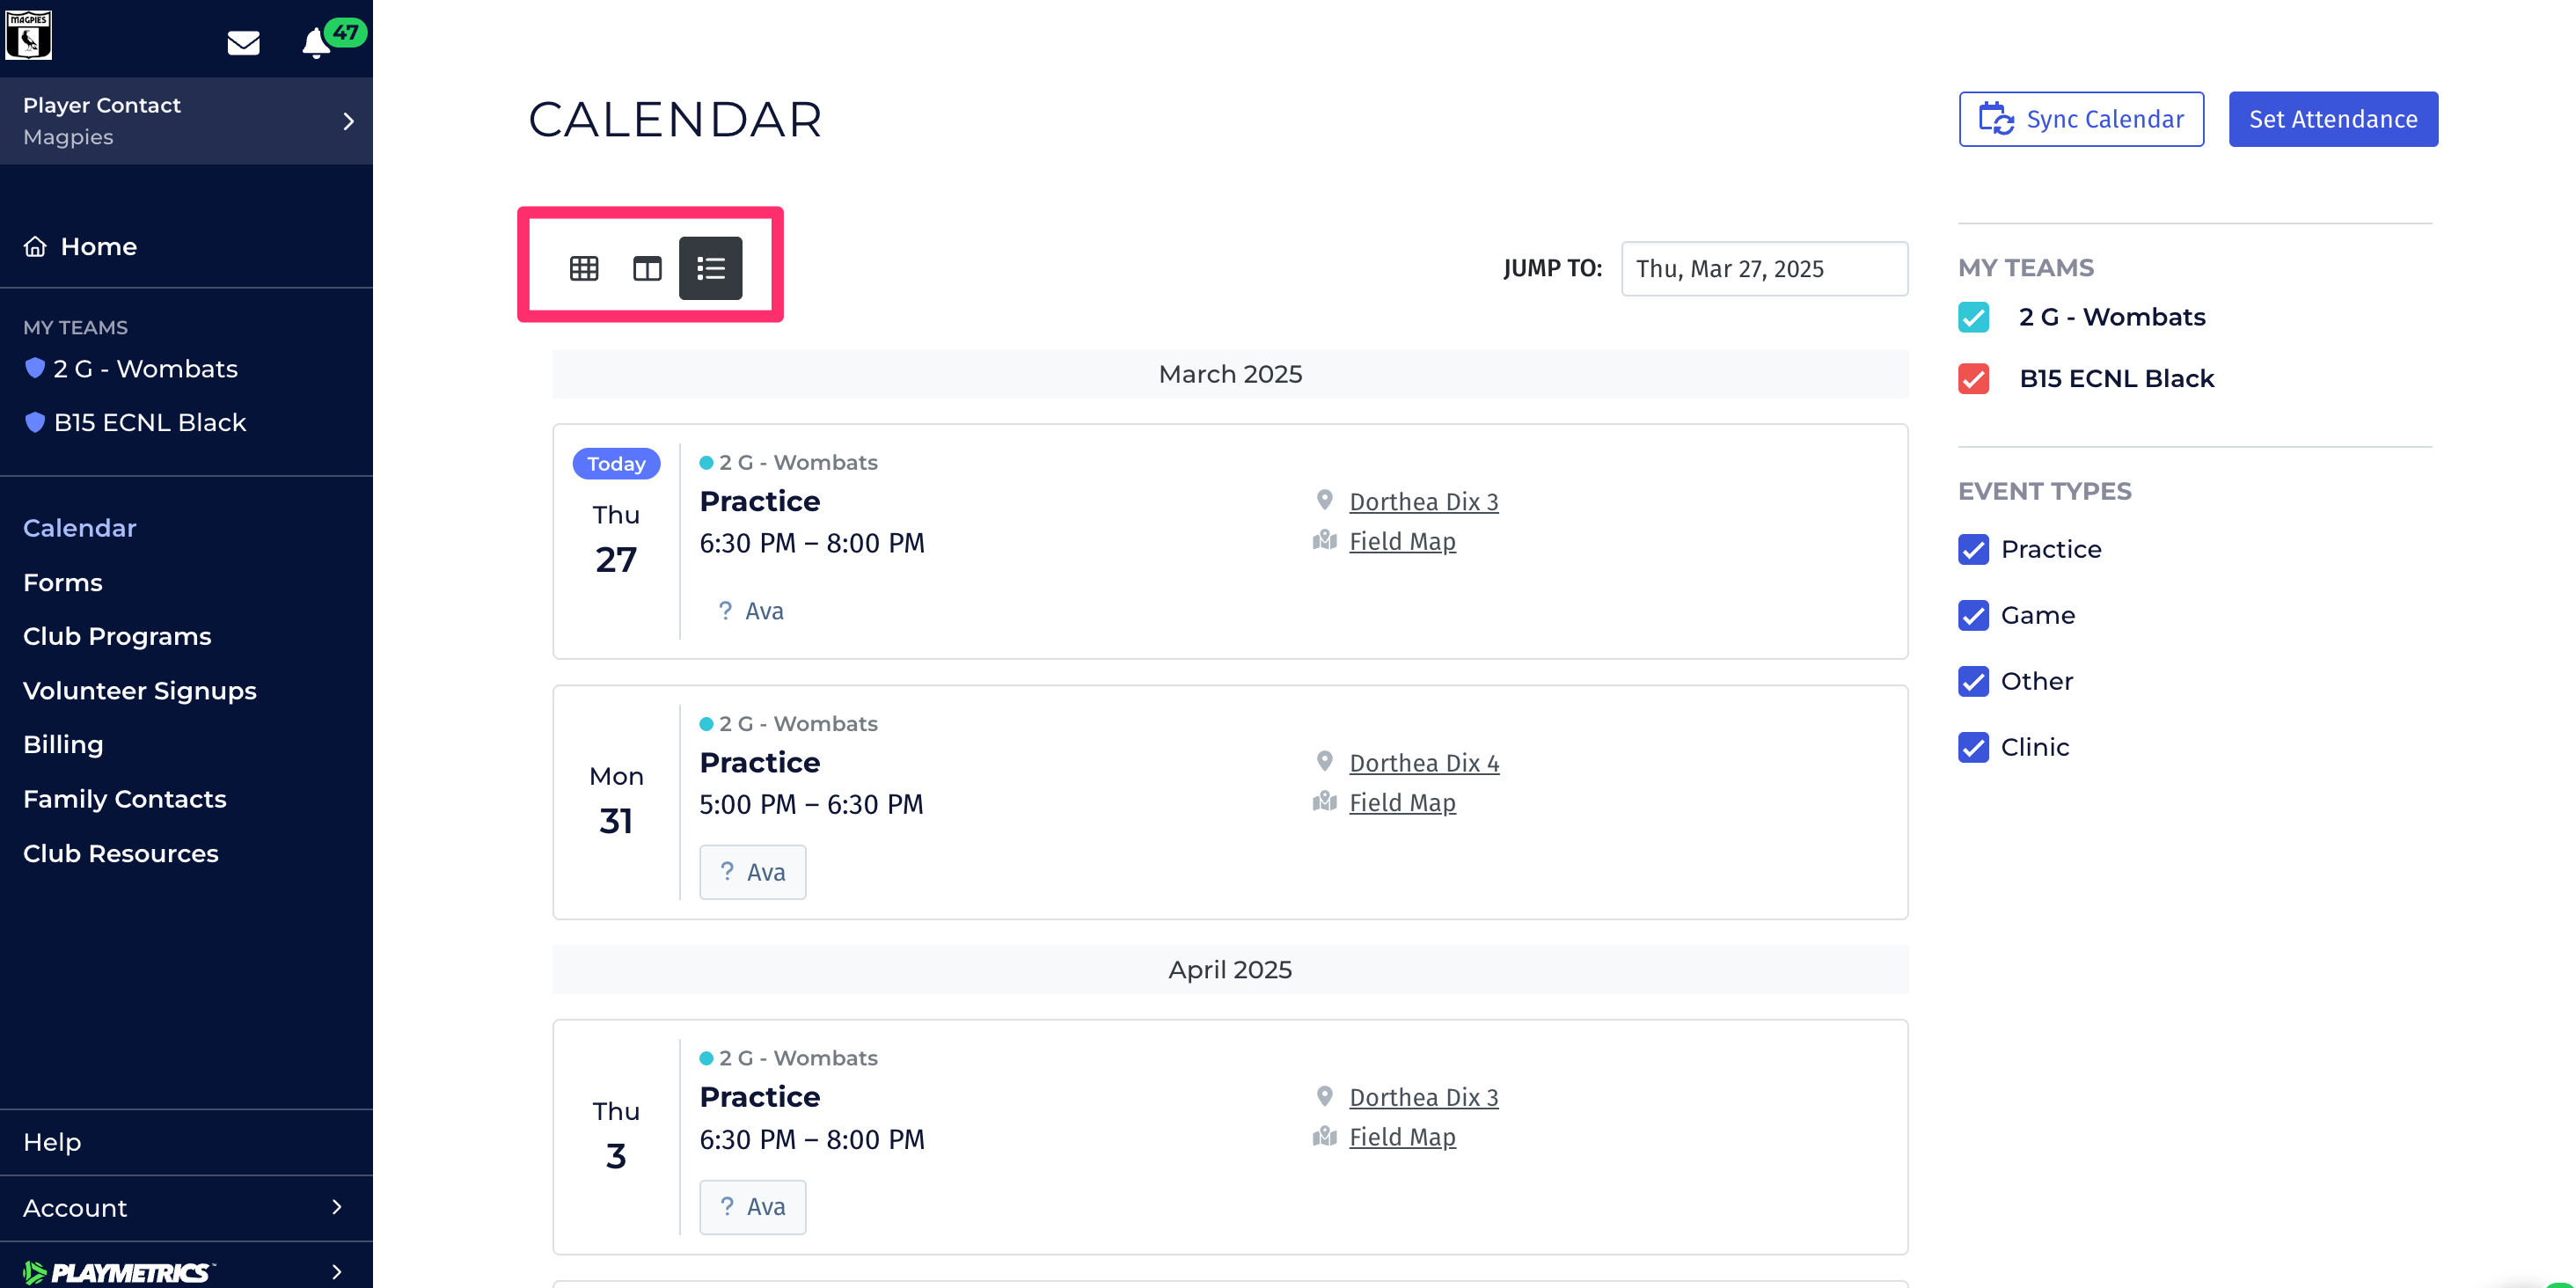Open the mail envelope icon
The height and width of the screenshot is (1288, 2576).
[x=243, y=42]
